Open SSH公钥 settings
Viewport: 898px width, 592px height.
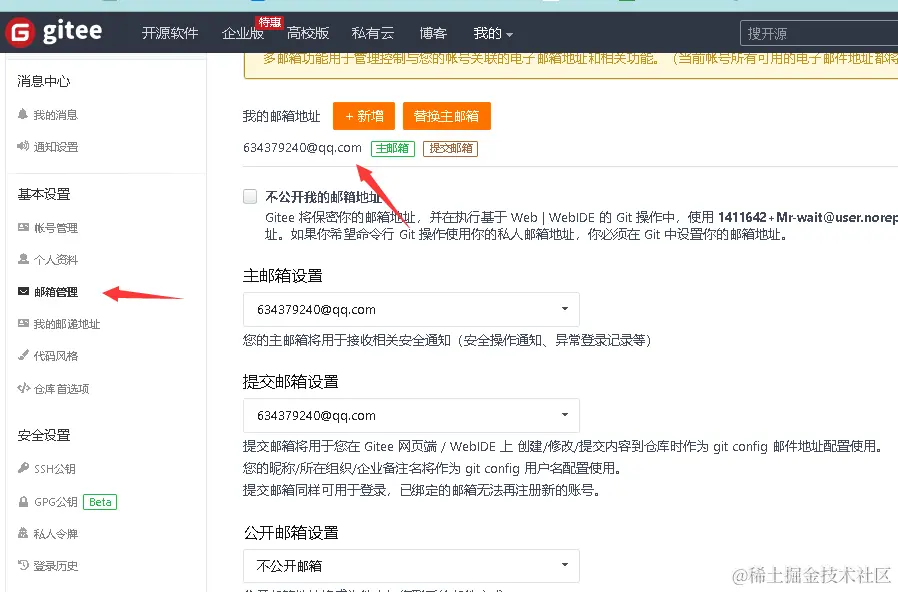click(x=54, y=469)
